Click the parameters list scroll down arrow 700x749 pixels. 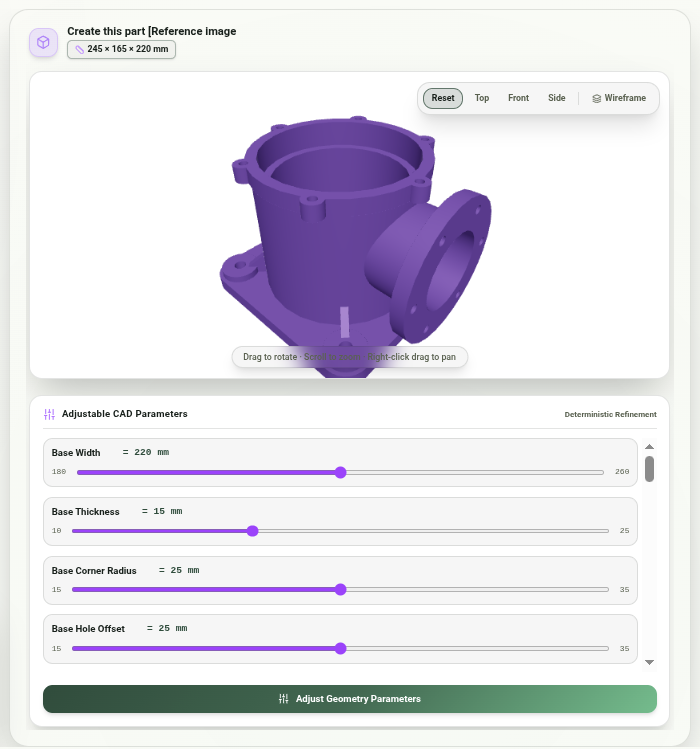649,662
